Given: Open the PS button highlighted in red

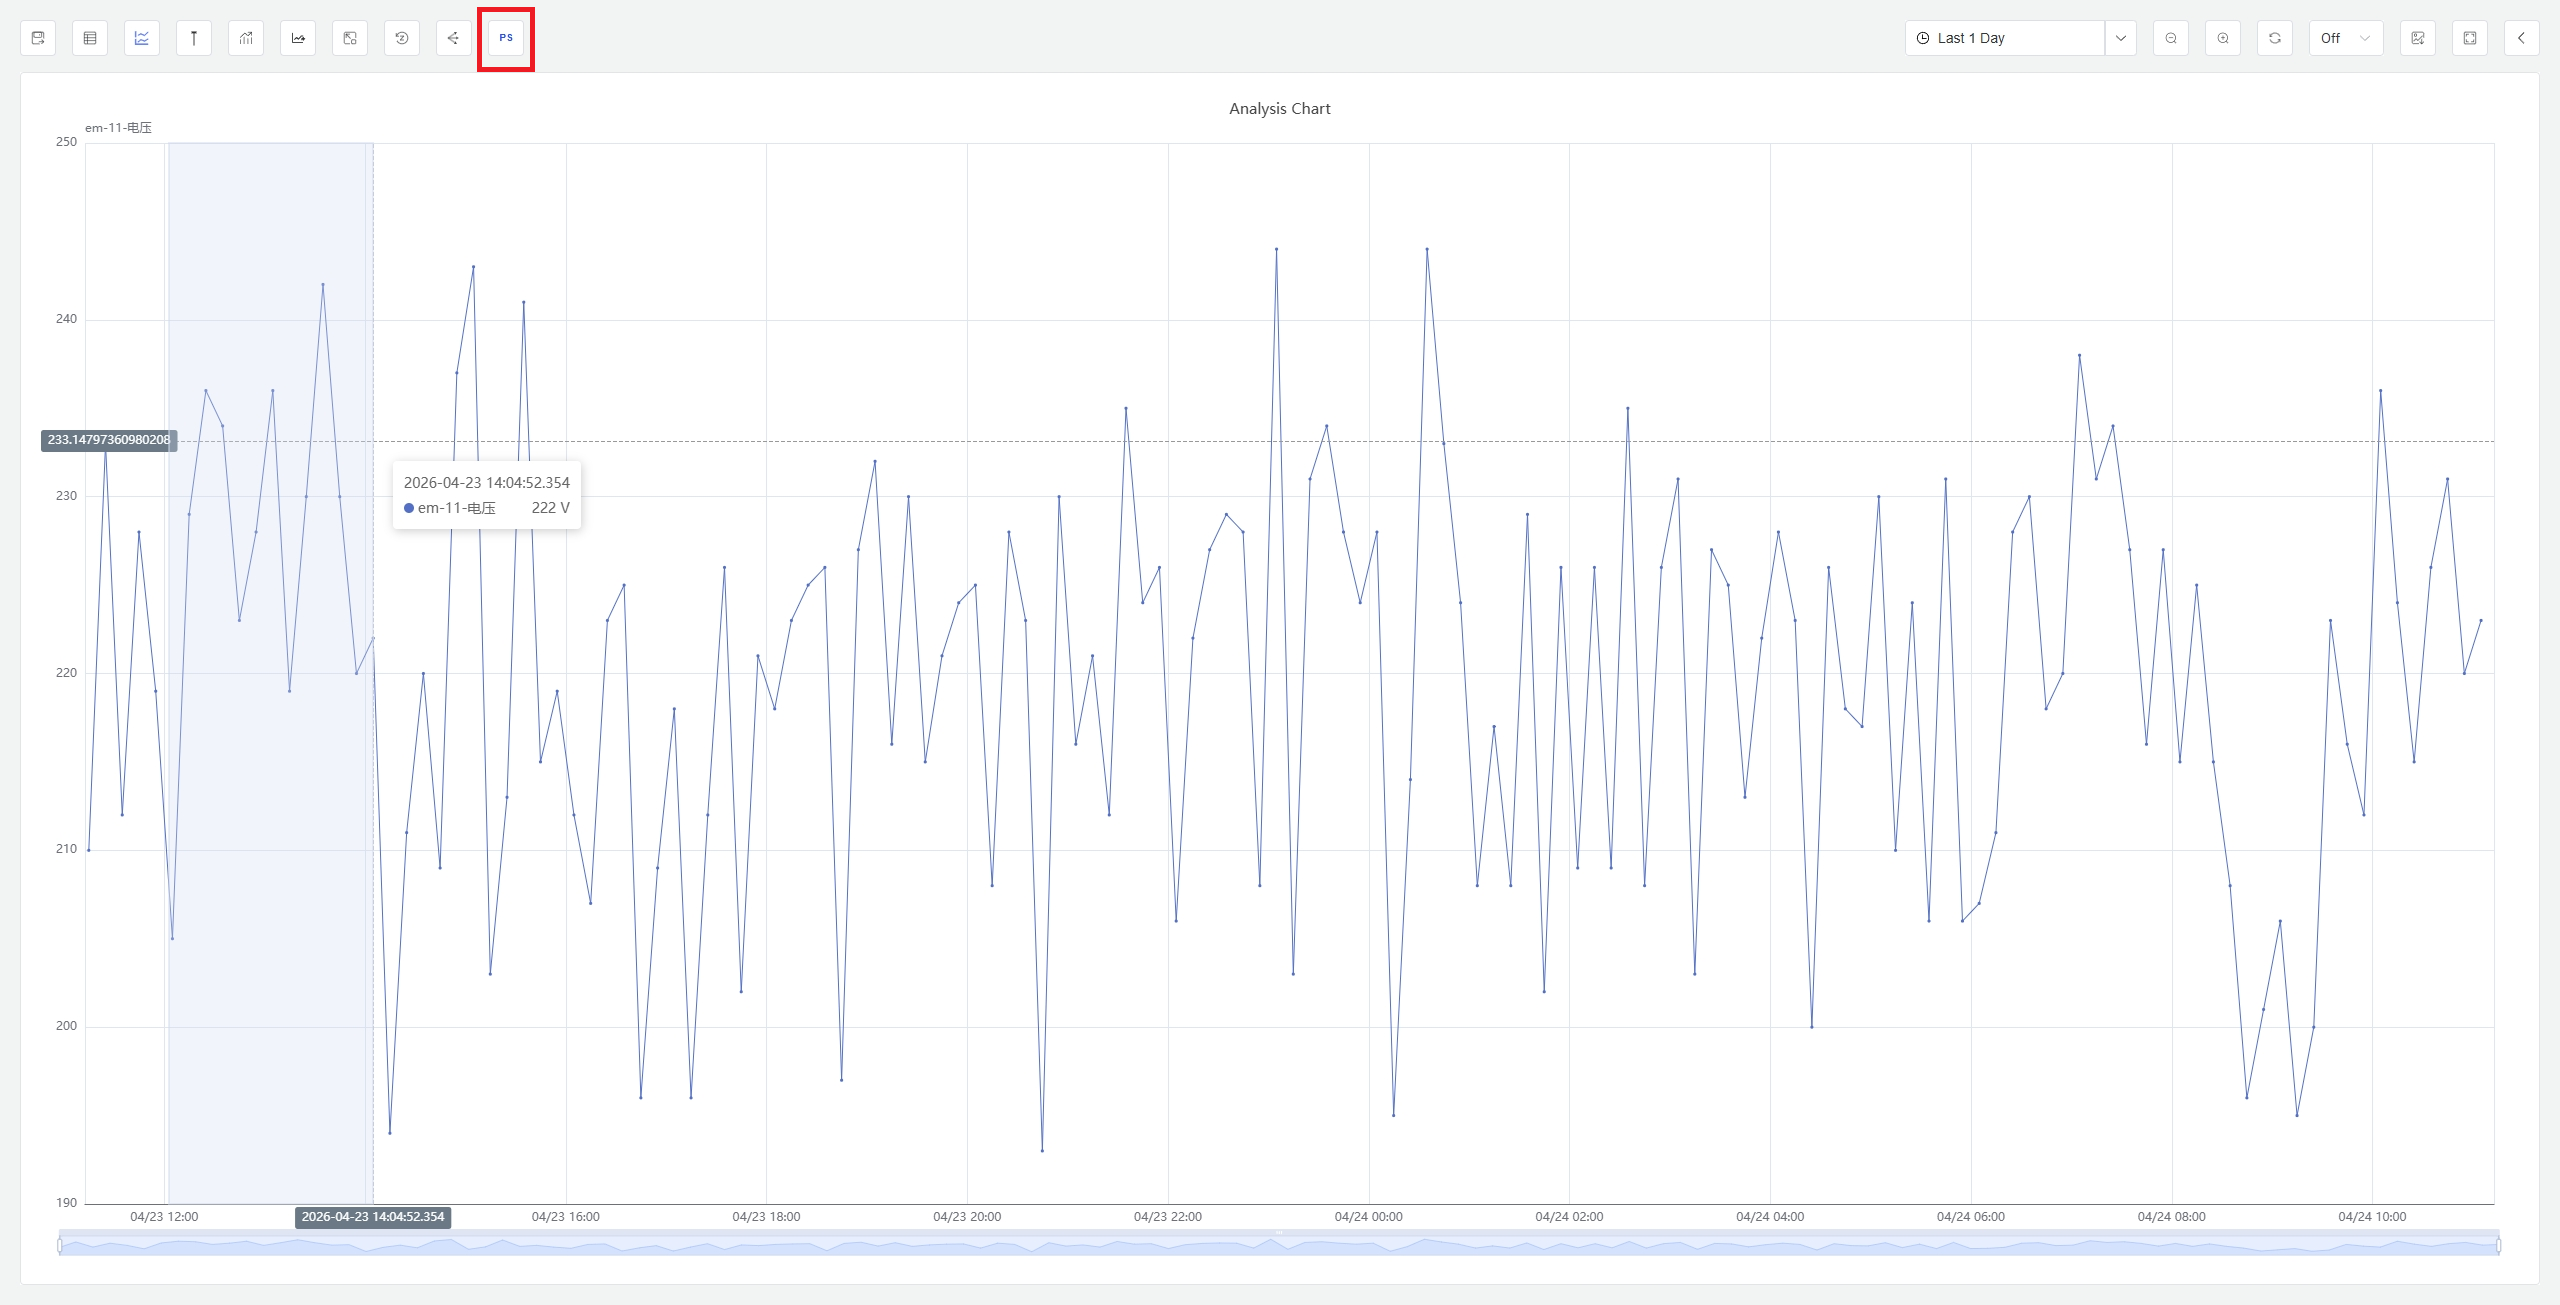Looking at the screenshot, I should click(505, 37).
